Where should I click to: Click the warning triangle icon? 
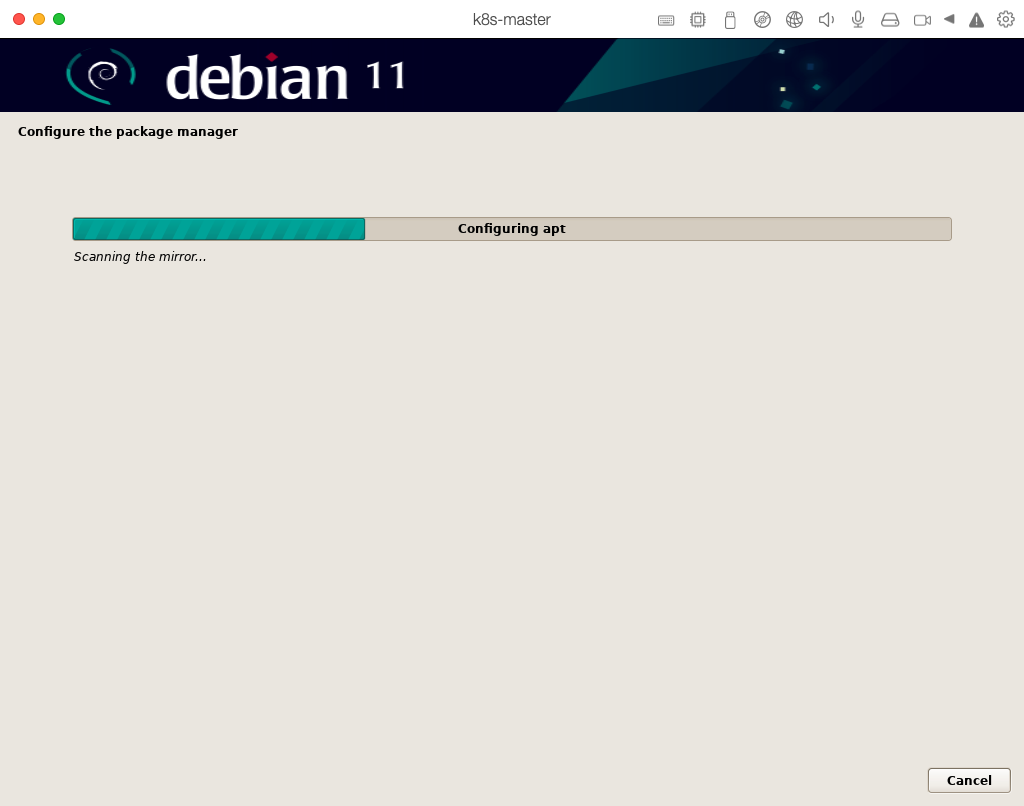[976, 20]
